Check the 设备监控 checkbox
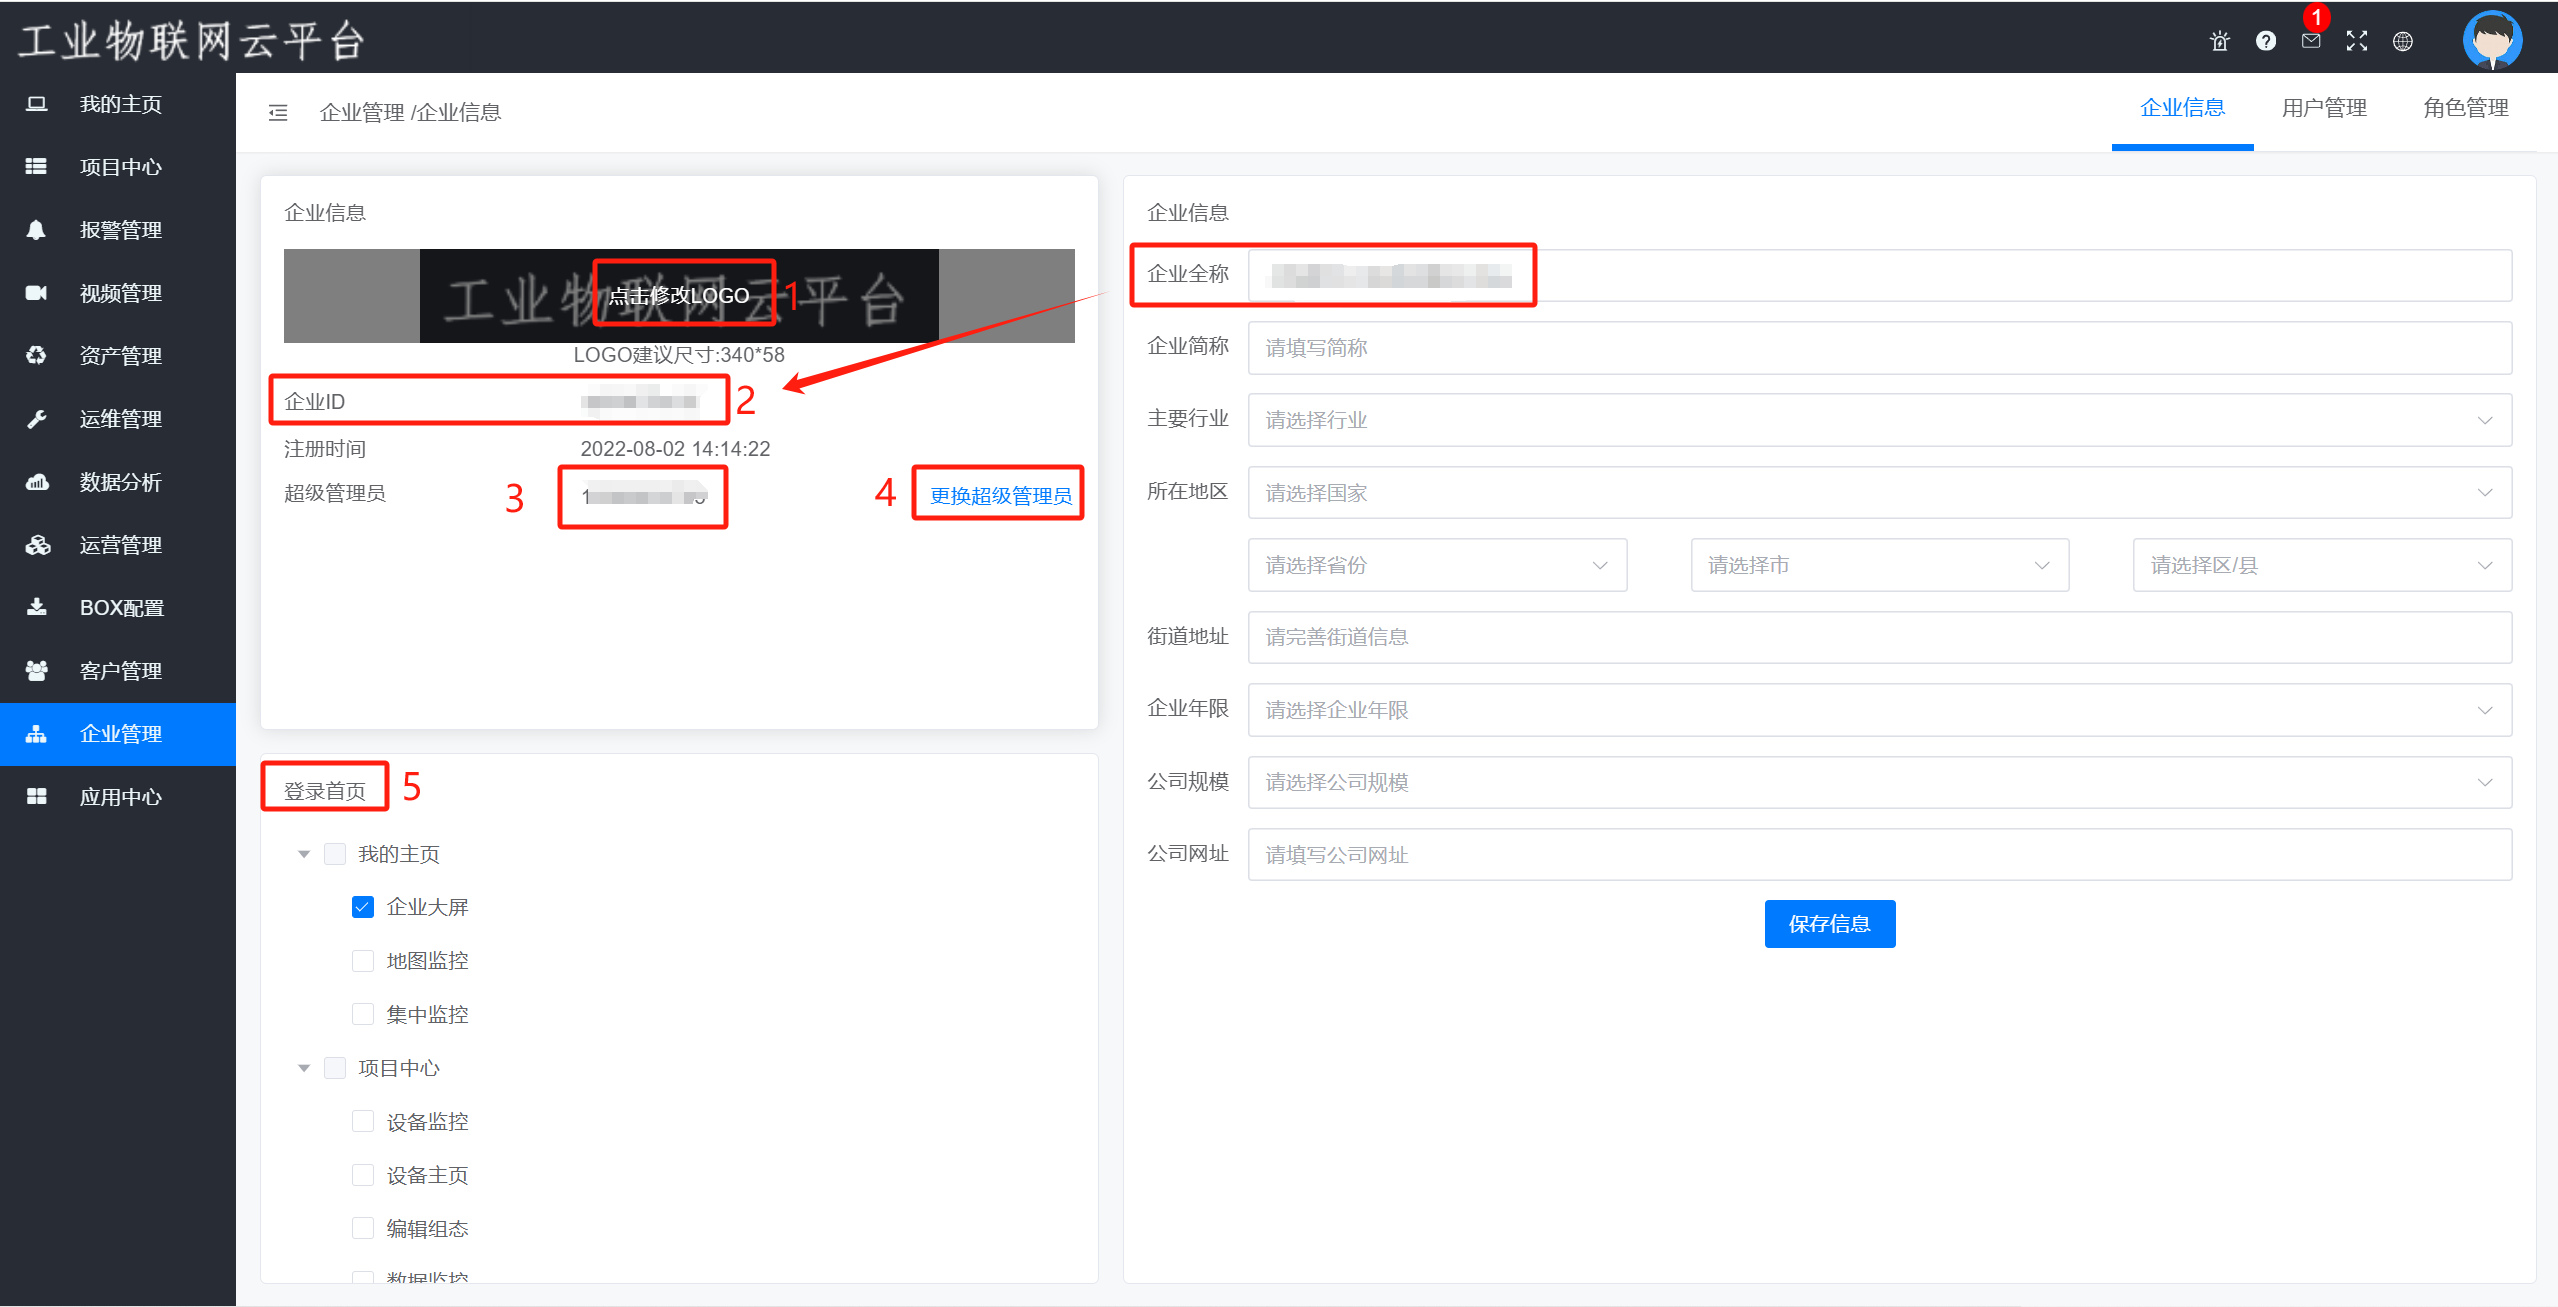The height and width of the screenshot is (1307, 2558). (x=363, y=1121)
